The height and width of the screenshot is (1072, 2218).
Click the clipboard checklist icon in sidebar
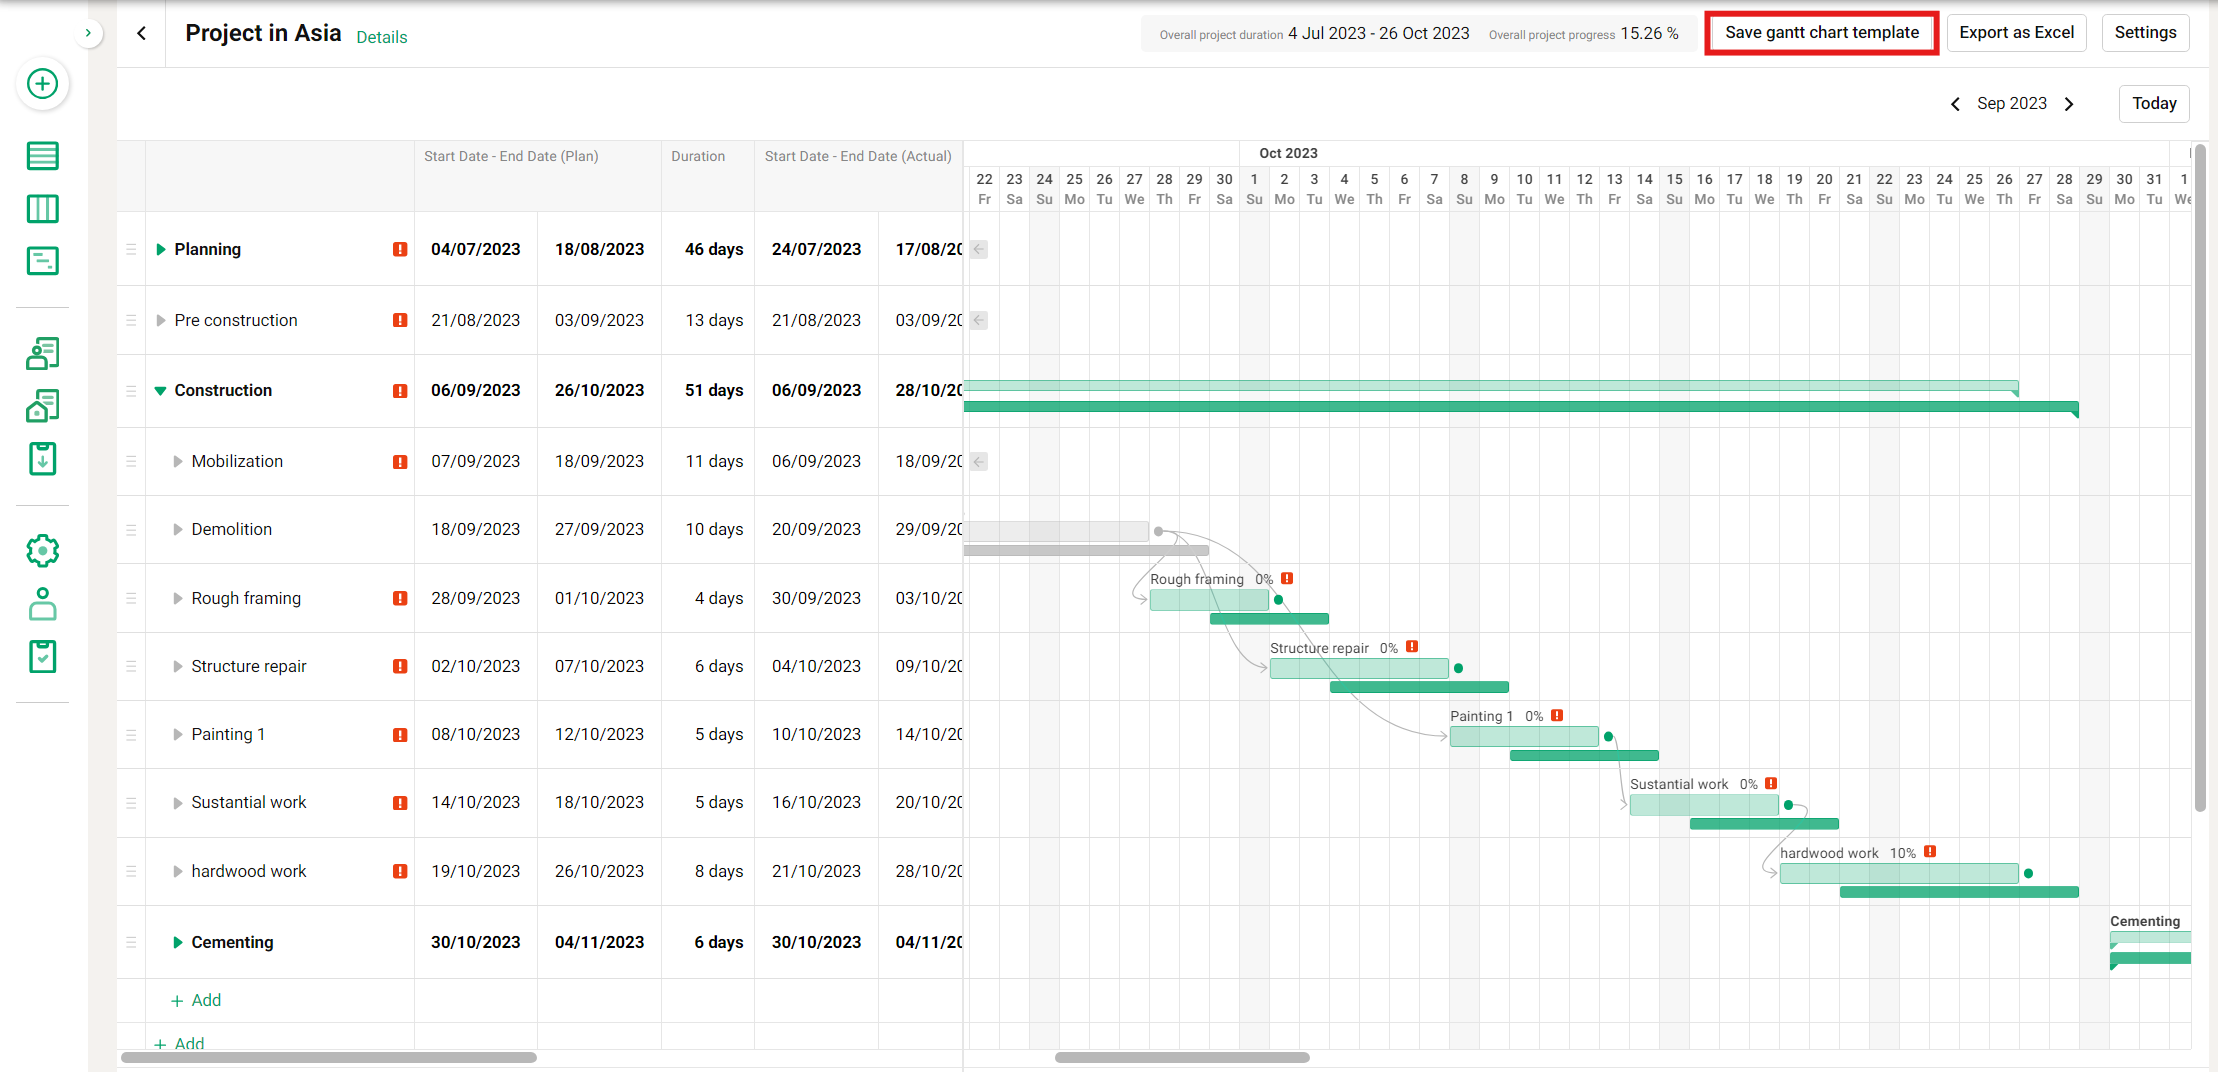click(42, 657)
